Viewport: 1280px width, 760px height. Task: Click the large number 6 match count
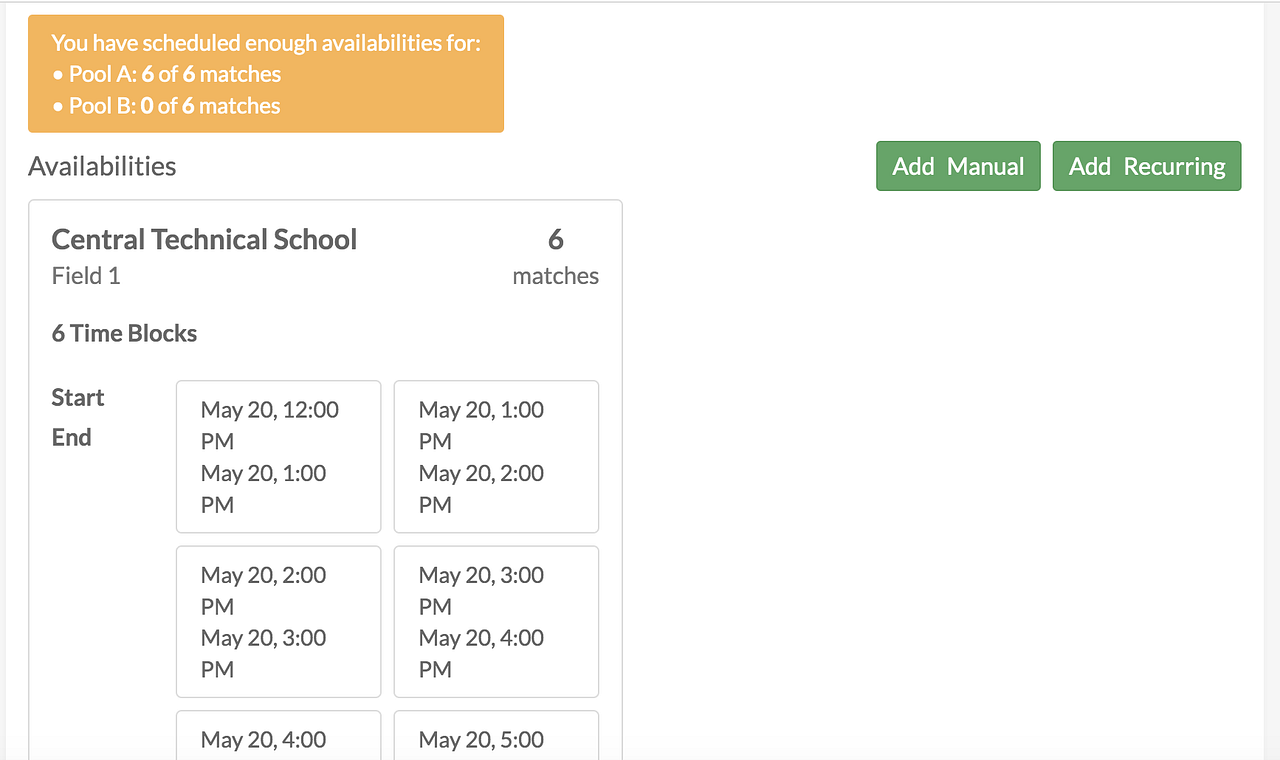[555, 240]
